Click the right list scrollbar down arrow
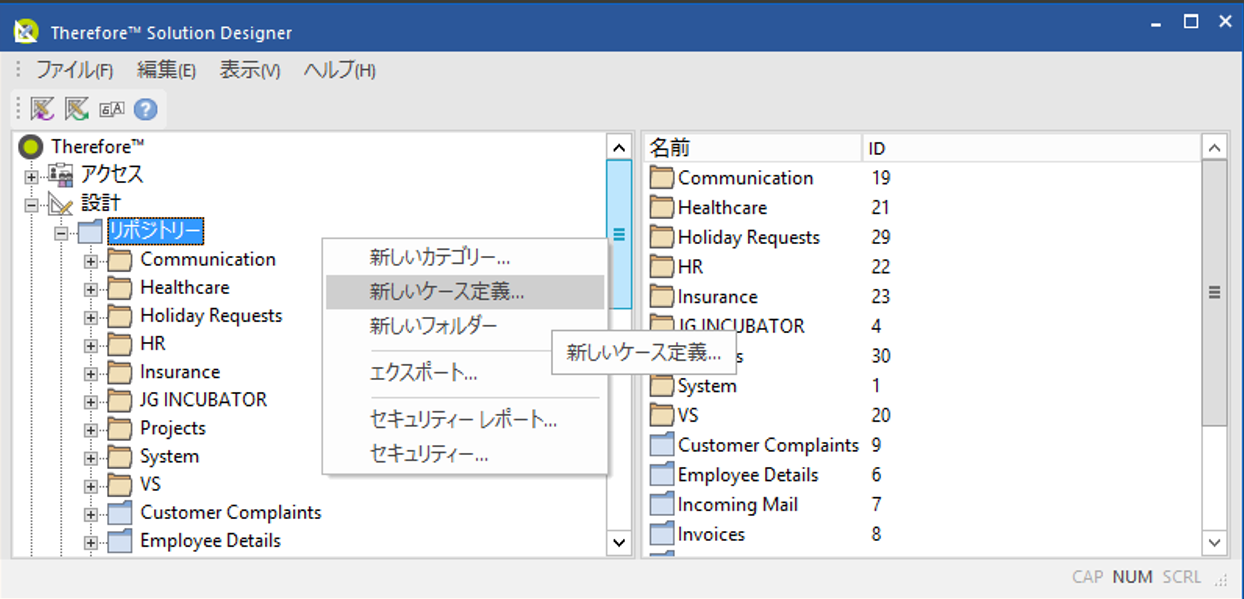This screenshot has height=599, width=1244. [x=1214, y=543]
